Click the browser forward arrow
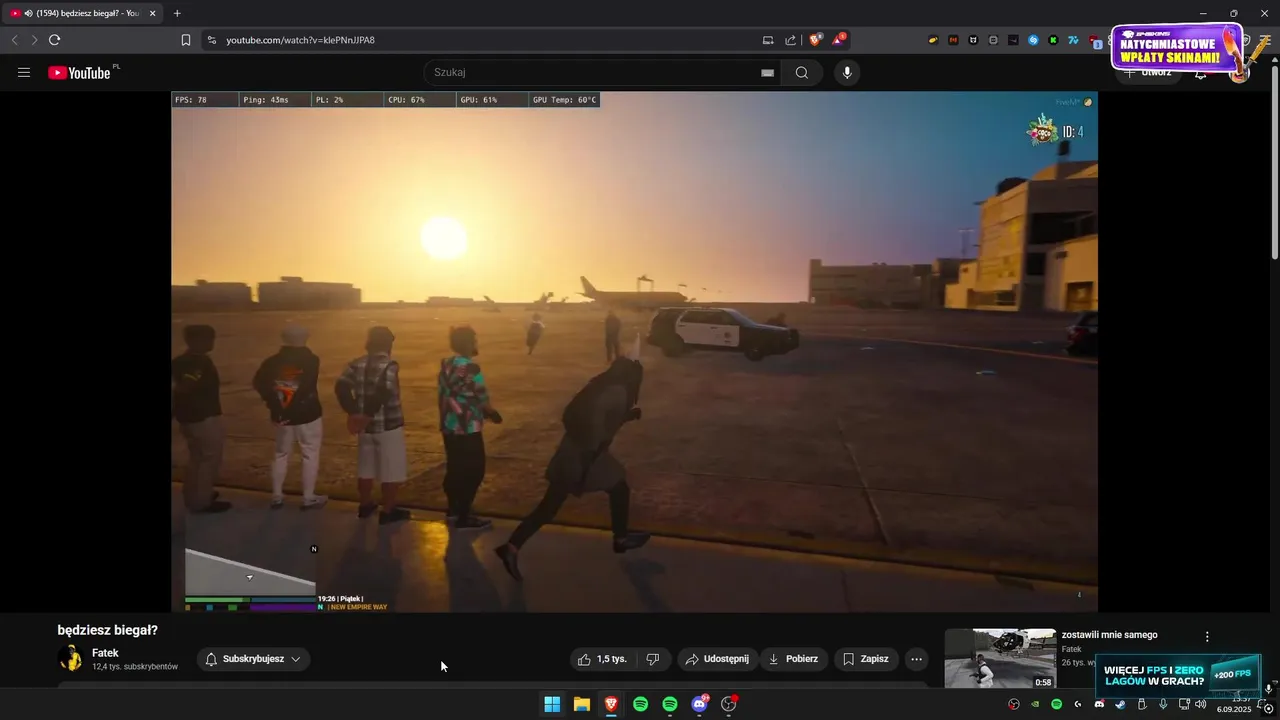 (34, 40)
